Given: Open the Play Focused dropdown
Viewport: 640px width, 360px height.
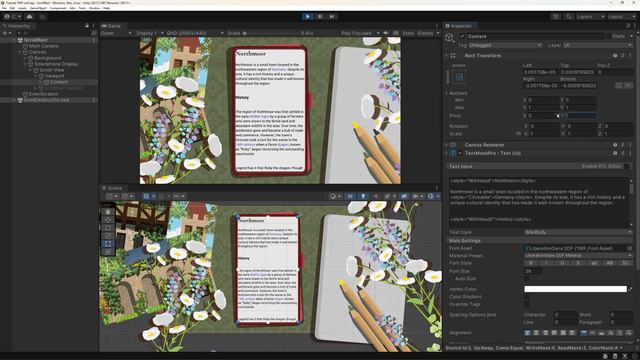Looking at the screenshot, I should point(360,33).
